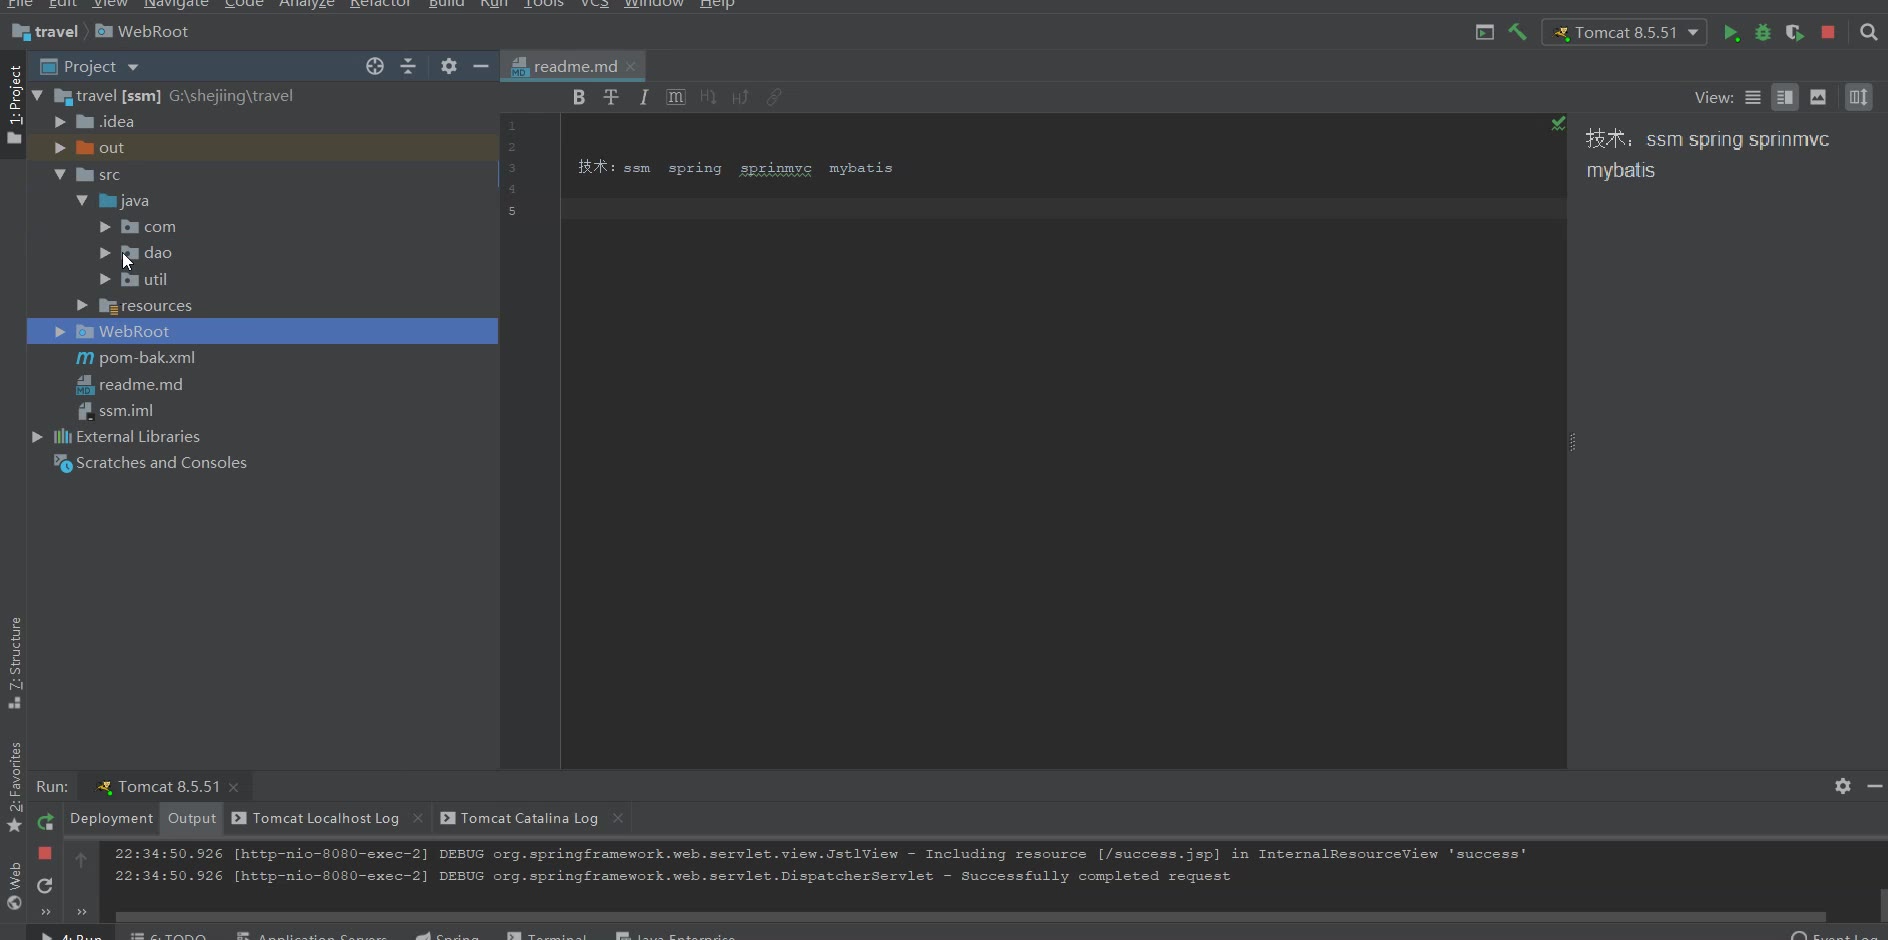Image resolution: width=1888 pixels, height=940 pixels.
Task: Switch view to preview only mode
Action: click(x=1818, y=97)
